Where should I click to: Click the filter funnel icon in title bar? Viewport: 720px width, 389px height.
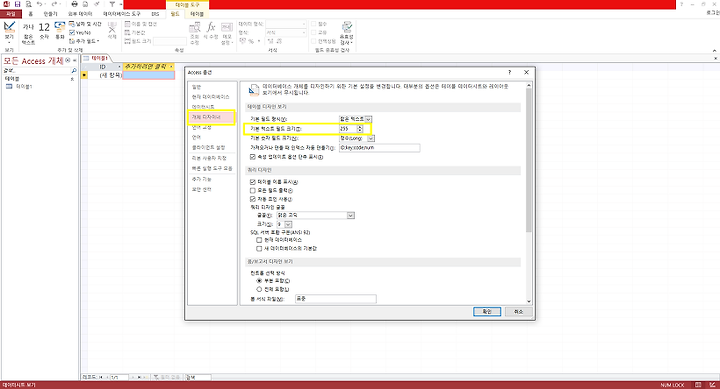[112, 4]
